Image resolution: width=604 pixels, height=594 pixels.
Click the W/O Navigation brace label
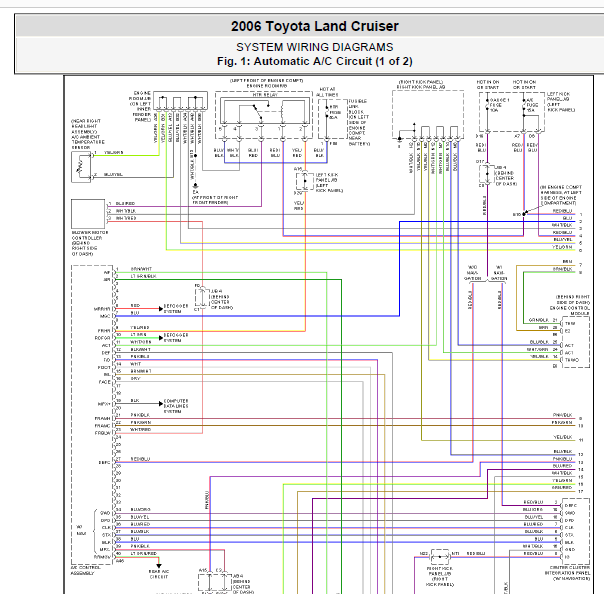tap(79, 530)
